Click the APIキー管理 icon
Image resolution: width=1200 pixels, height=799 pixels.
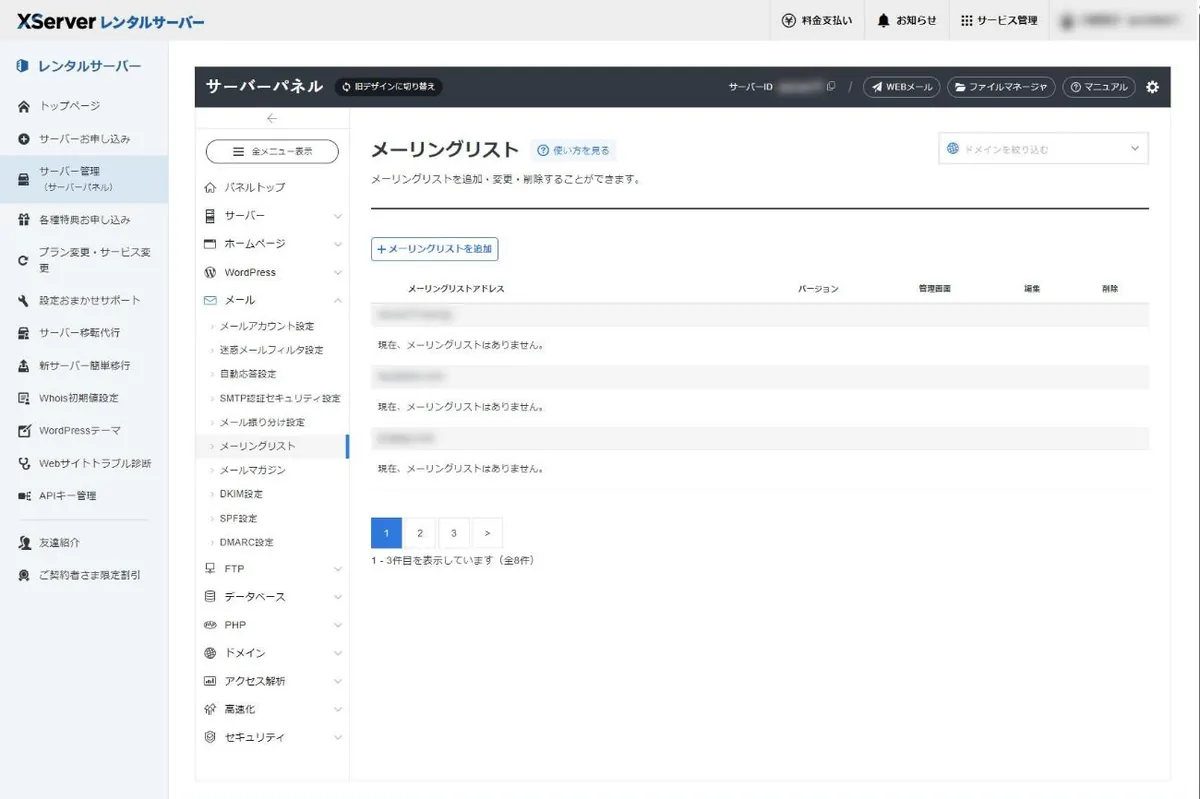(24, 496)
